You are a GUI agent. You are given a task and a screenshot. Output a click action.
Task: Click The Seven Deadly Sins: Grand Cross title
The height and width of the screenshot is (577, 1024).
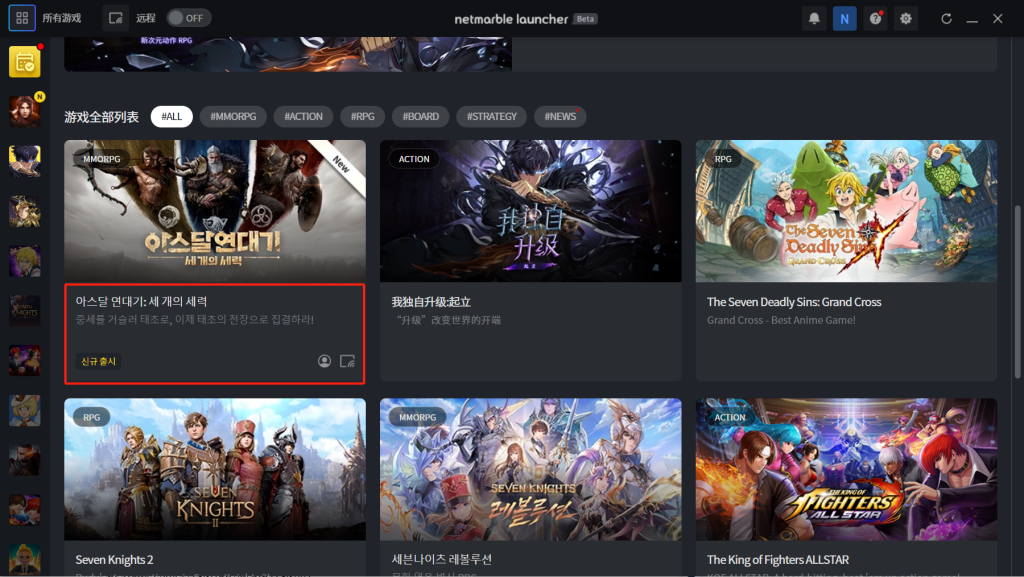[x=794, y=302]
